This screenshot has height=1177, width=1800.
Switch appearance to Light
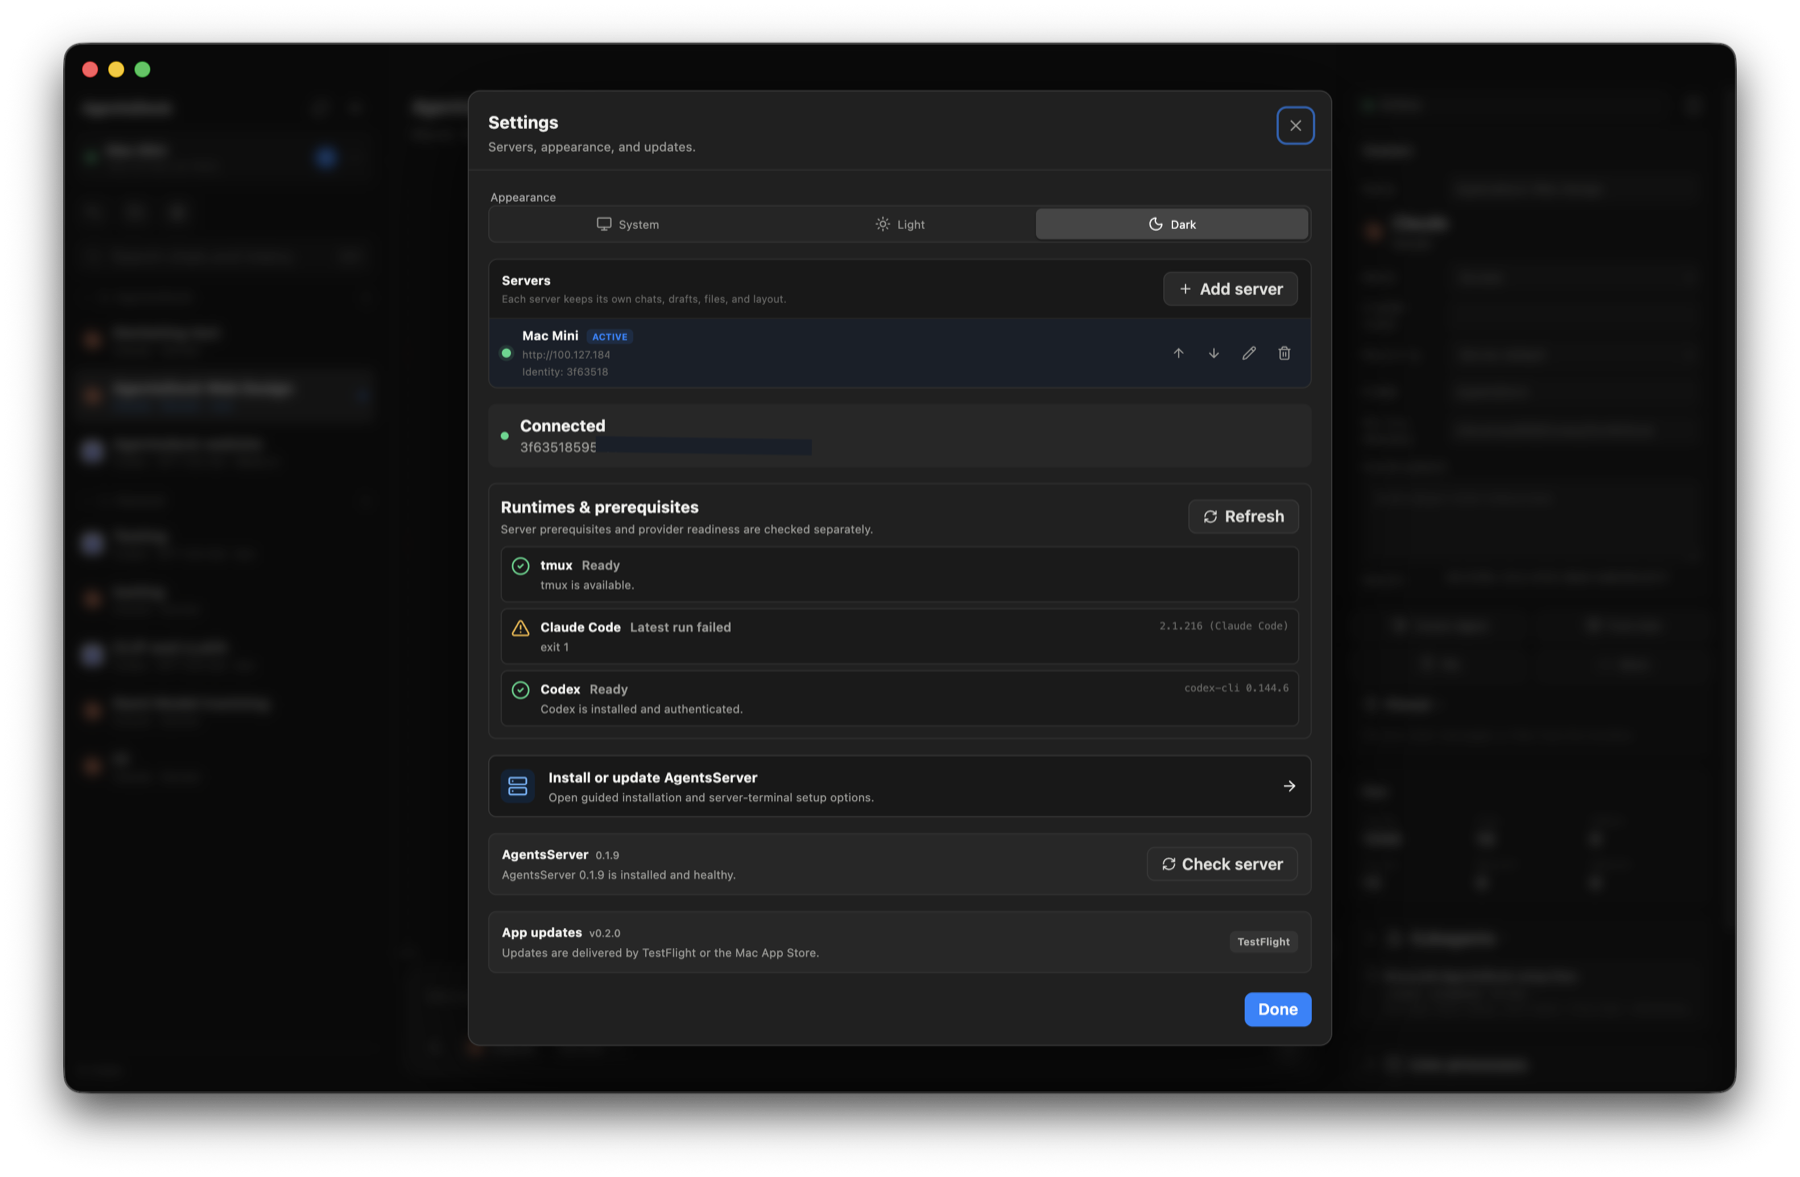pyautogui.click(x=900, y=224)
